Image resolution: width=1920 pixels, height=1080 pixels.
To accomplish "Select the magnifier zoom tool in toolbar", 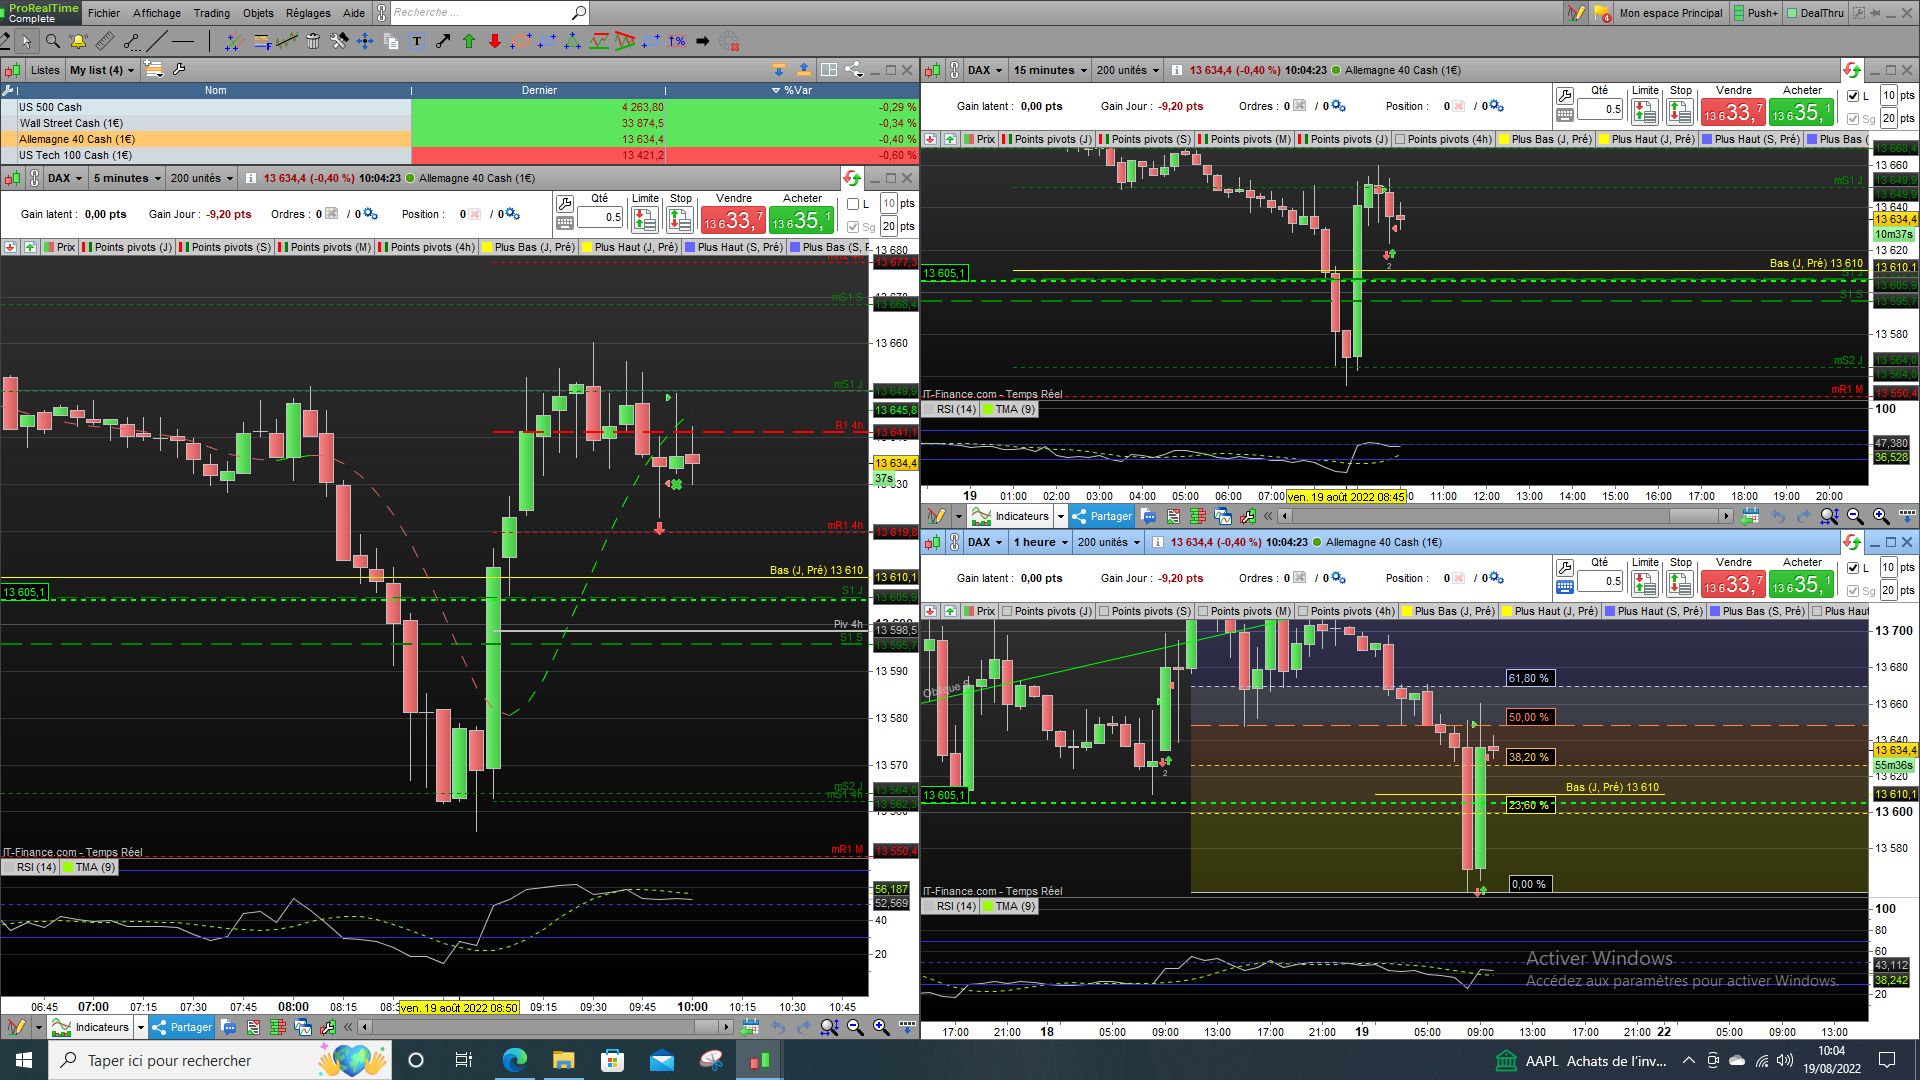I will [52, 41].
